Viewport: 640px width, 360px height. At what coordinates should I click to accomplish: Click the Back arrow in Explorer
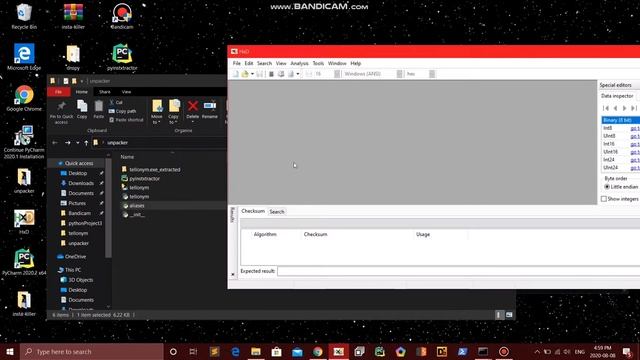[x=55, y=142]
